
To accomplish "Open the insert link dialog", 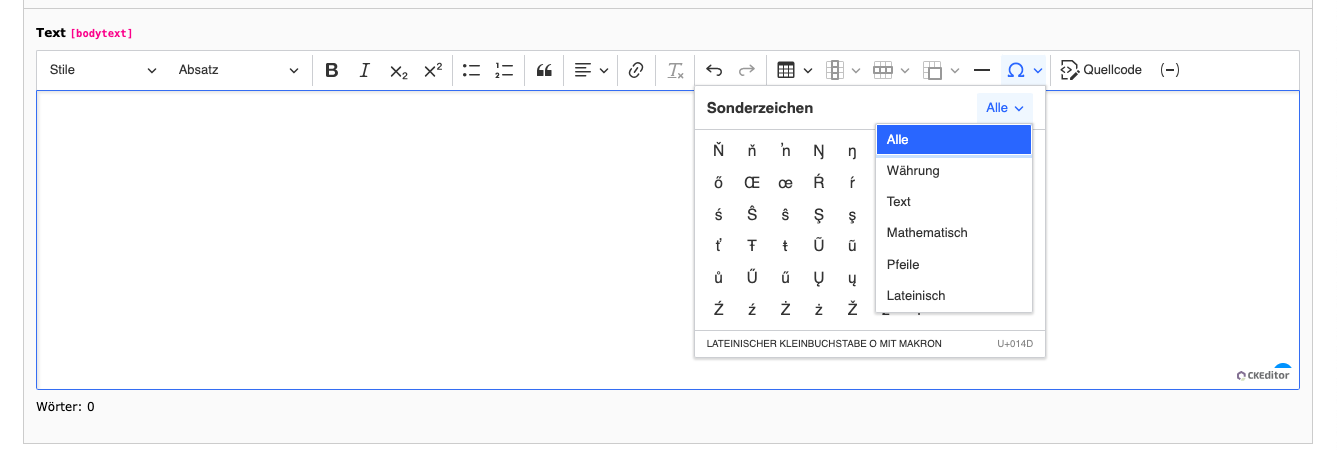I will tap(636, 70).
